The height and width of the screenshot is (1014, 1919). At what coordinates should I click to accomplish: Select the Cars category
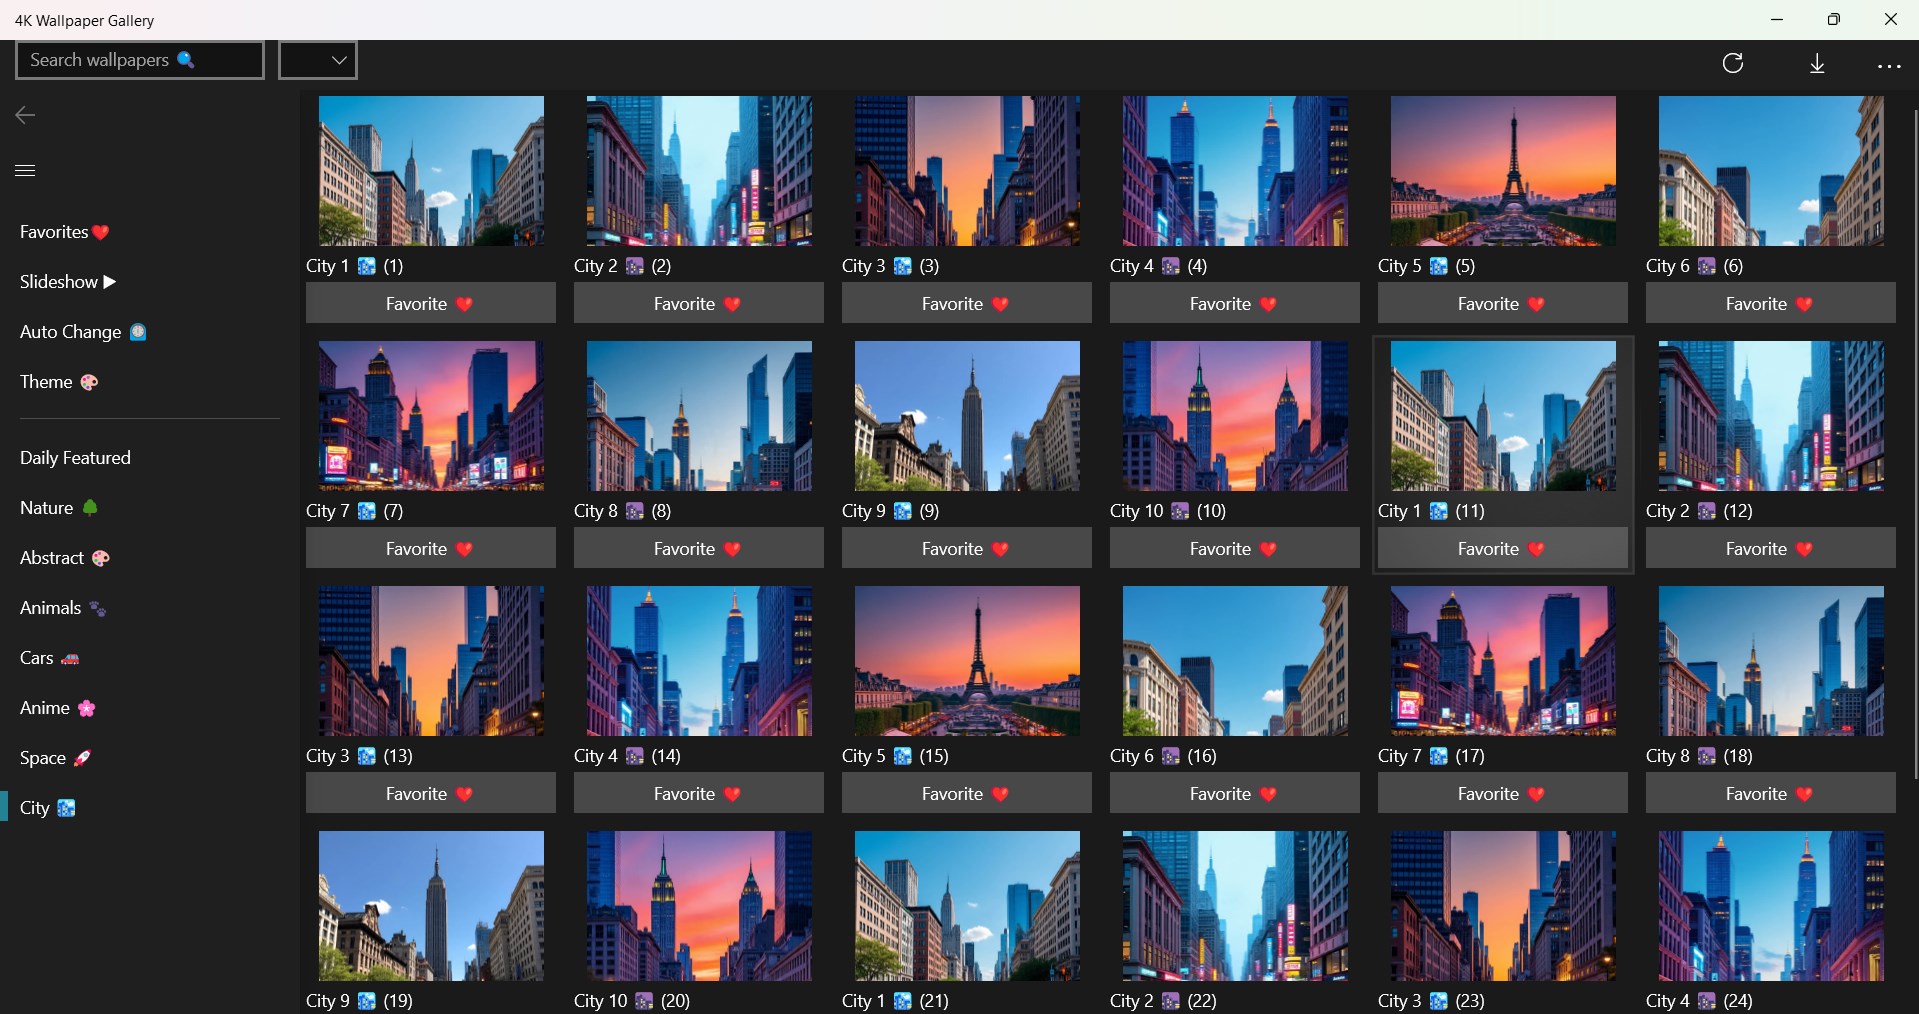coord(50,658)
